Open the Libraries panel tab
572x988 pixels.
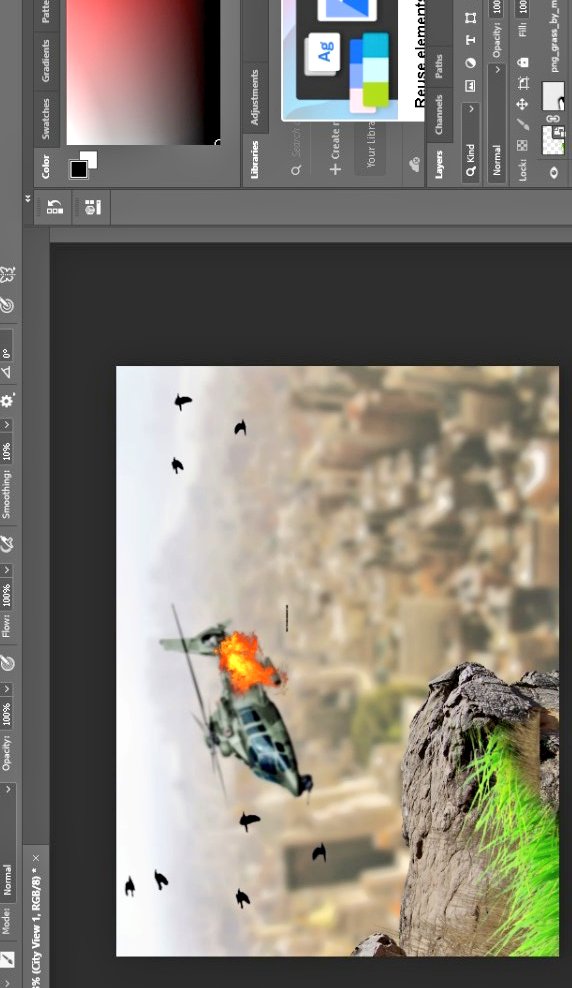click(x=255, y=159)
